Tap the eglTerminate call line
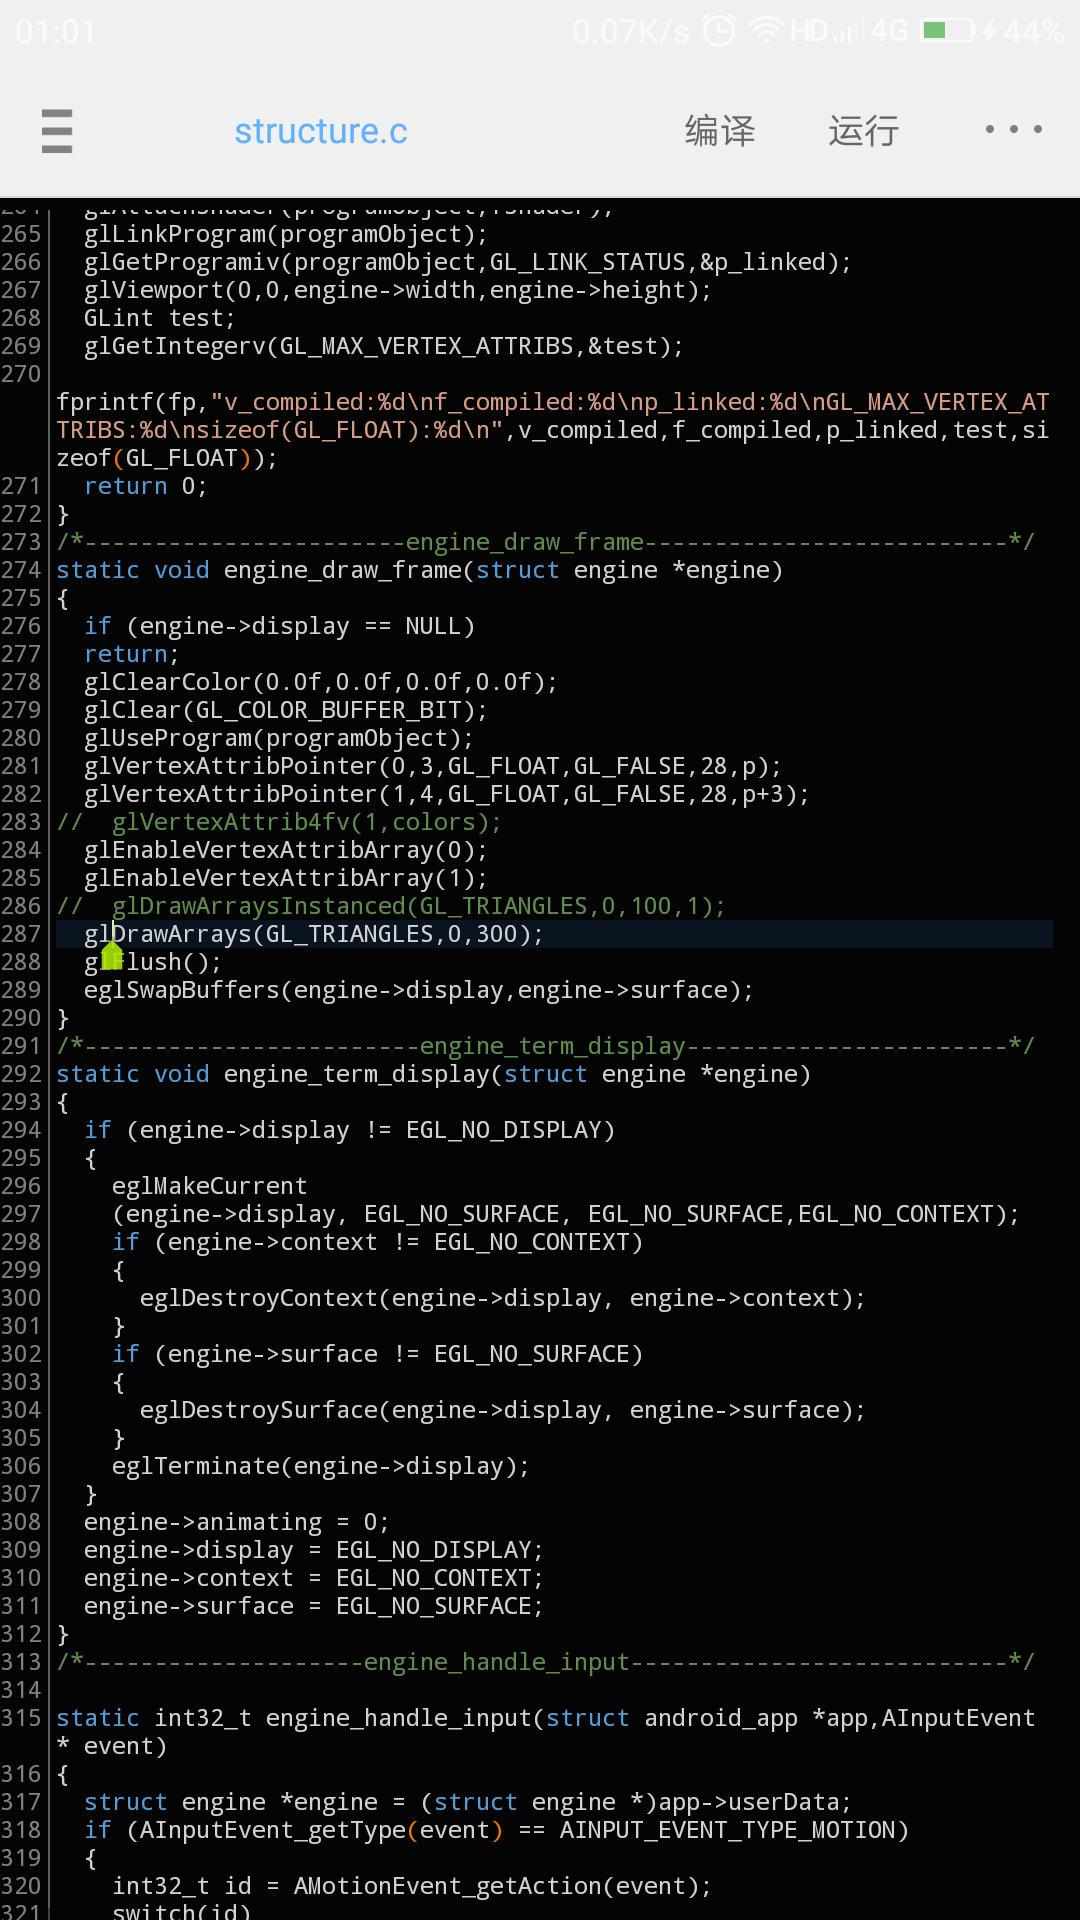Screen dimensions: 1080x1920 click(320, 1466)
